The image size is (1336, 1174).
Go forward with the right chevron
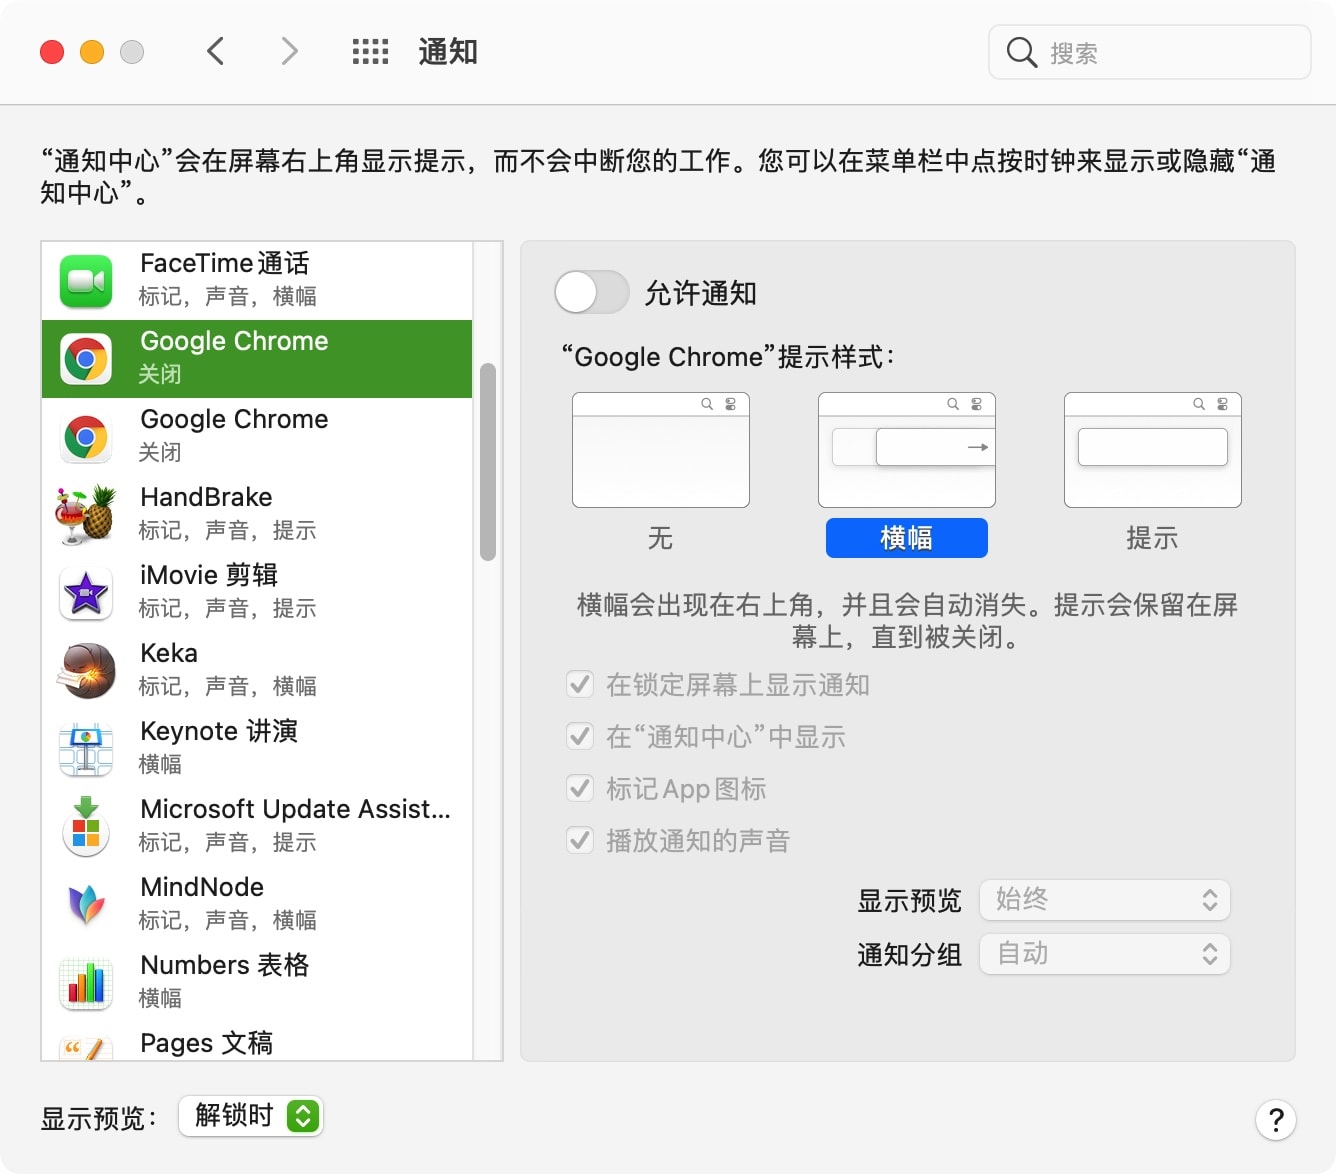point(289,51)
